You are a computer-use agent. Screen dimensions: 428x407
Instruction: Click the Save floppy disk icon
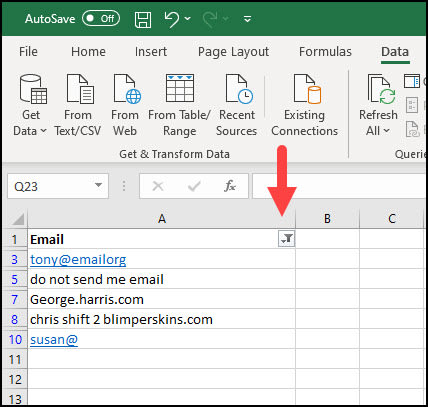143,19
